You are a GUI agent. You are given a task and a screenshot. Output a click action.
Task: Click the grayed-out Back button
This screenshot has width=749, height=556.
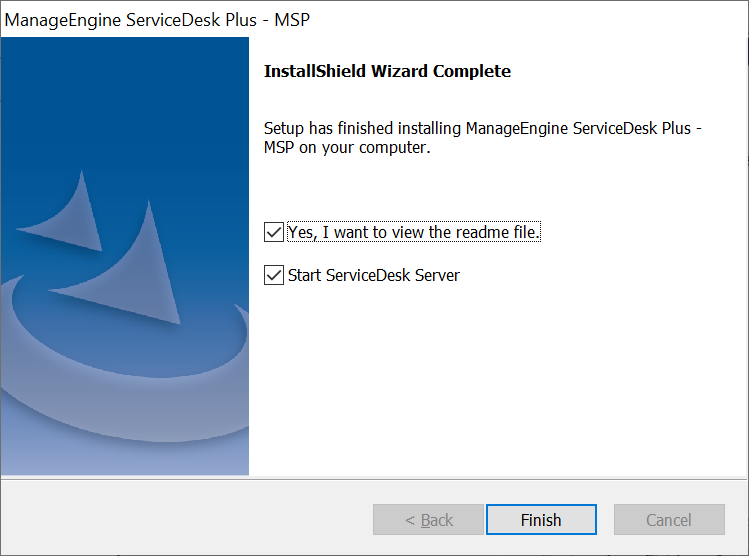pos(429,520)
